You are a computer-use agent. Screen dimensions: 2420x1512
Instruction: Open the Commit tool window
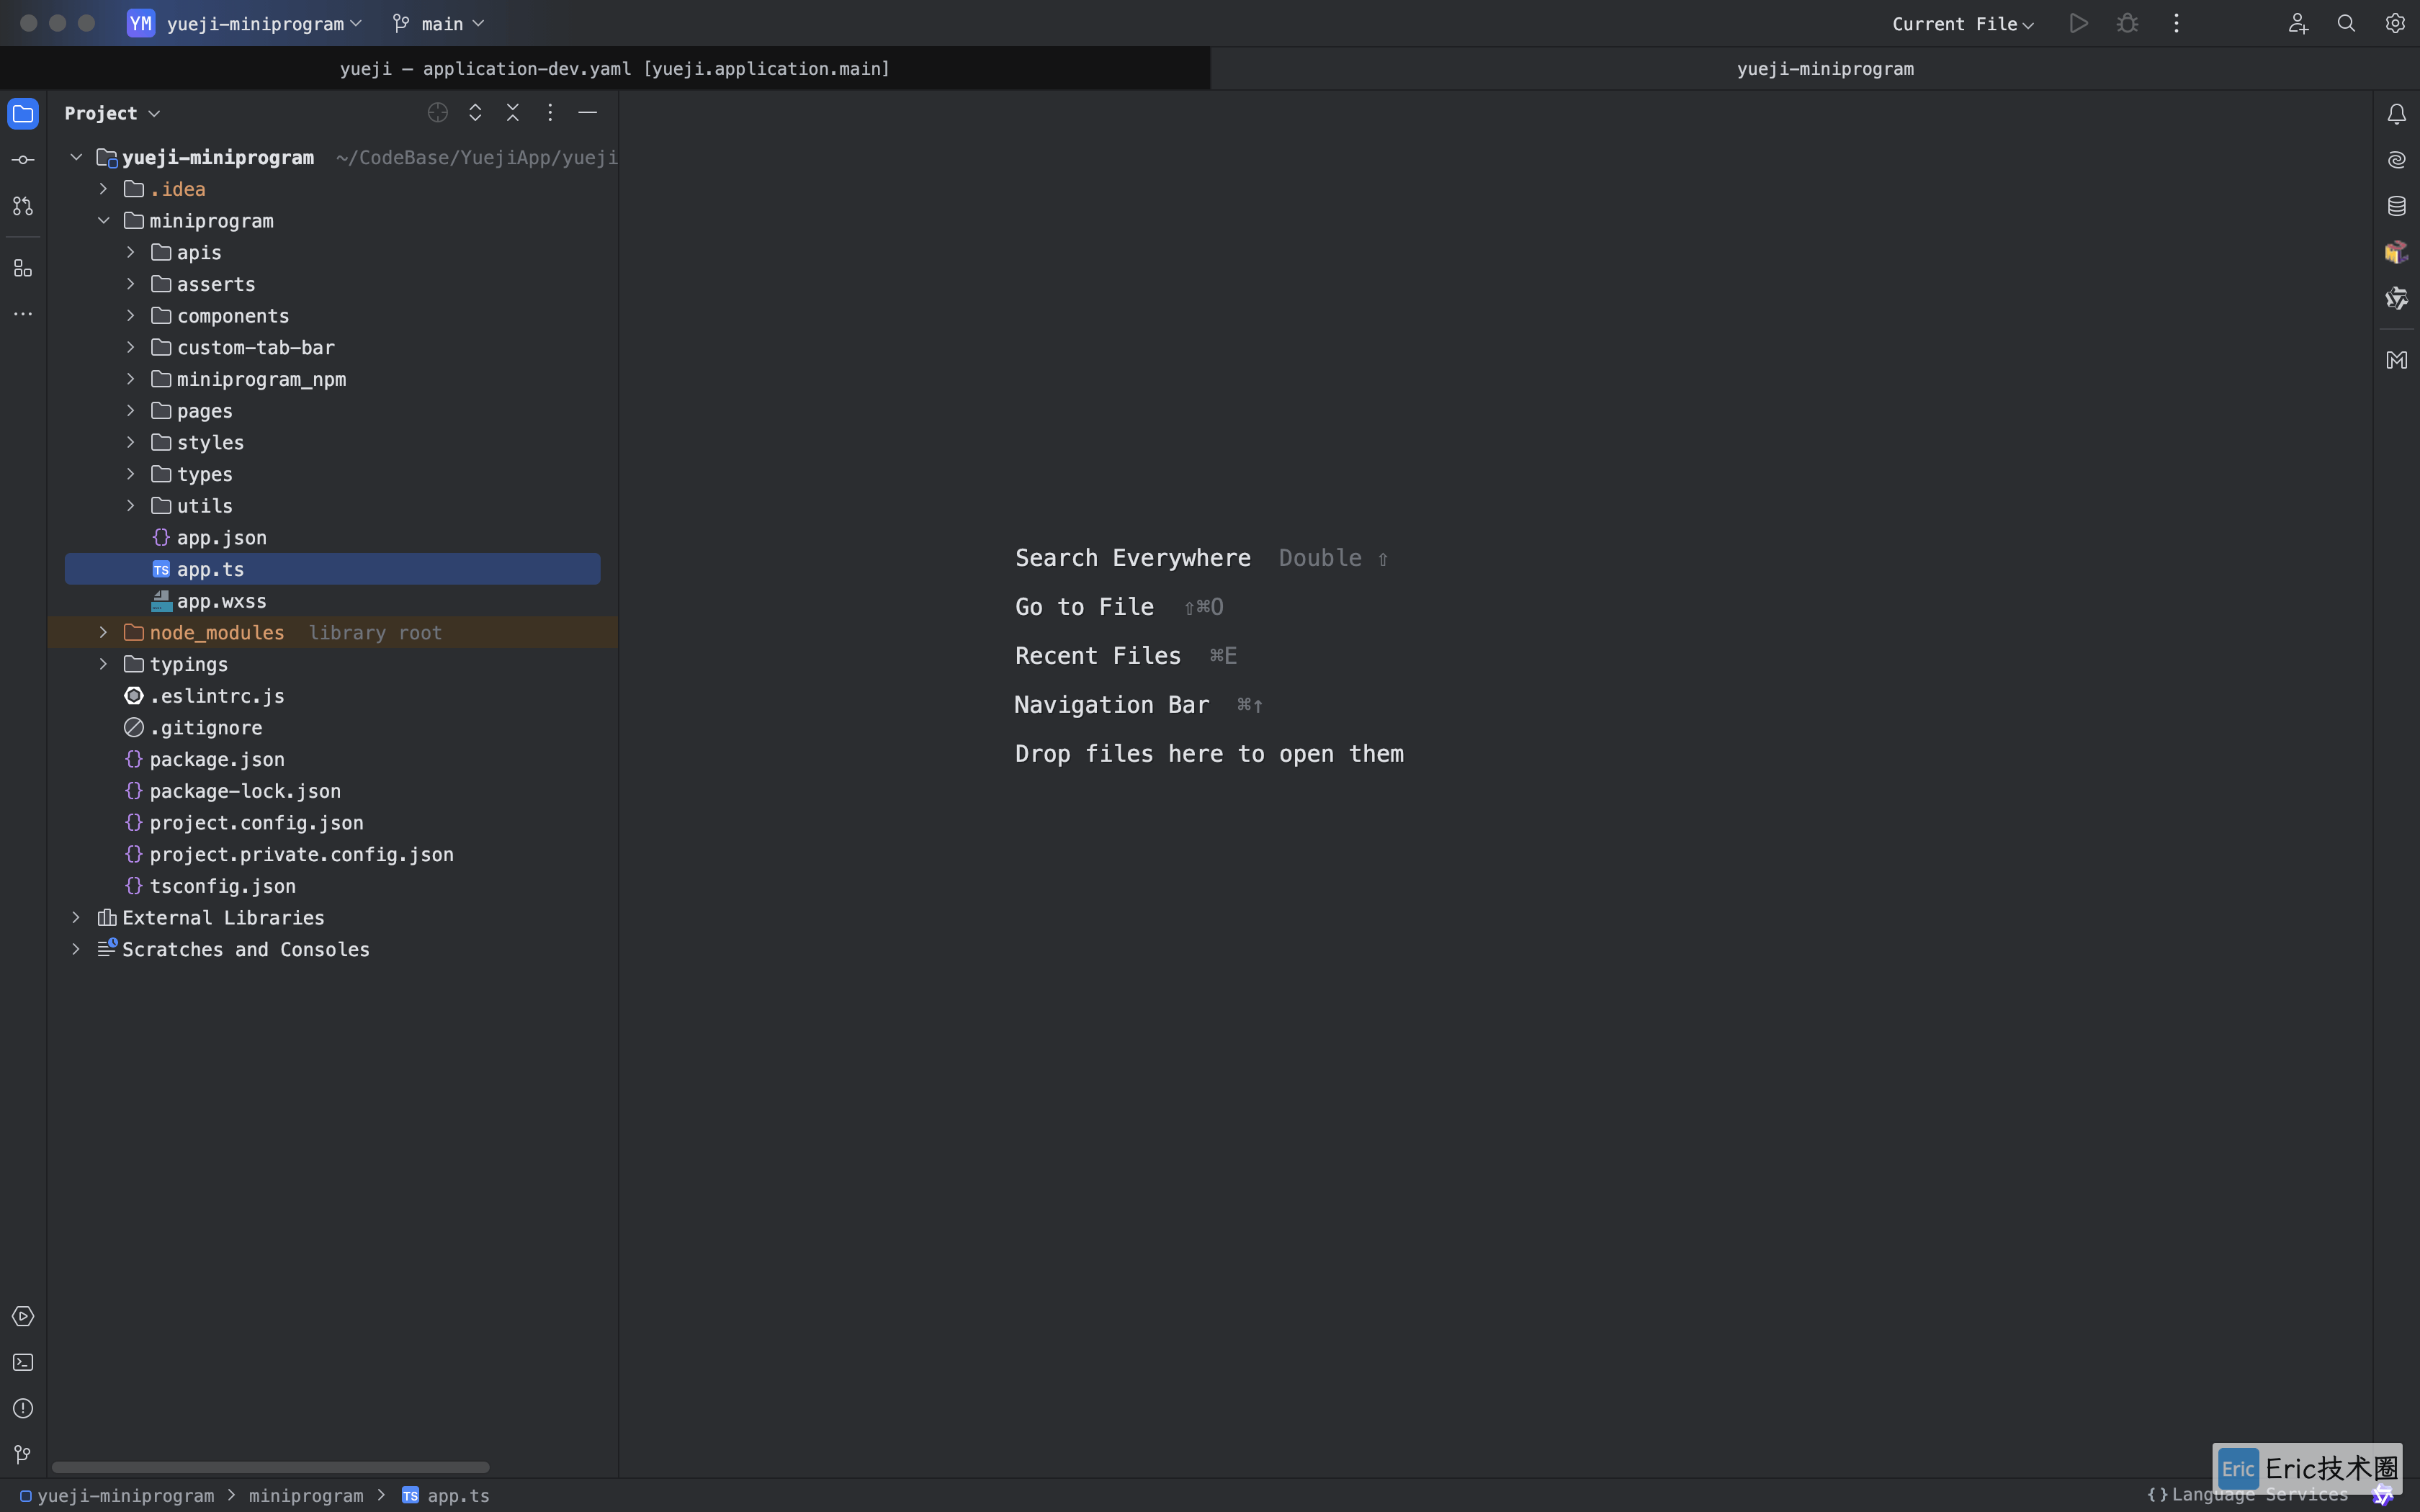pyautogui.click(x=23, y=160)
